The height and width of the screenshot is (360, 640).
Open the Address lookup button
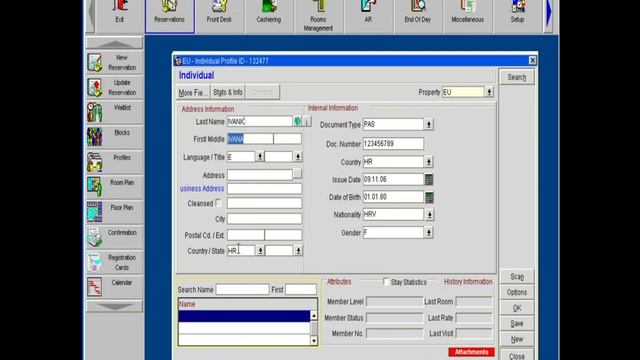coord(298,174)
